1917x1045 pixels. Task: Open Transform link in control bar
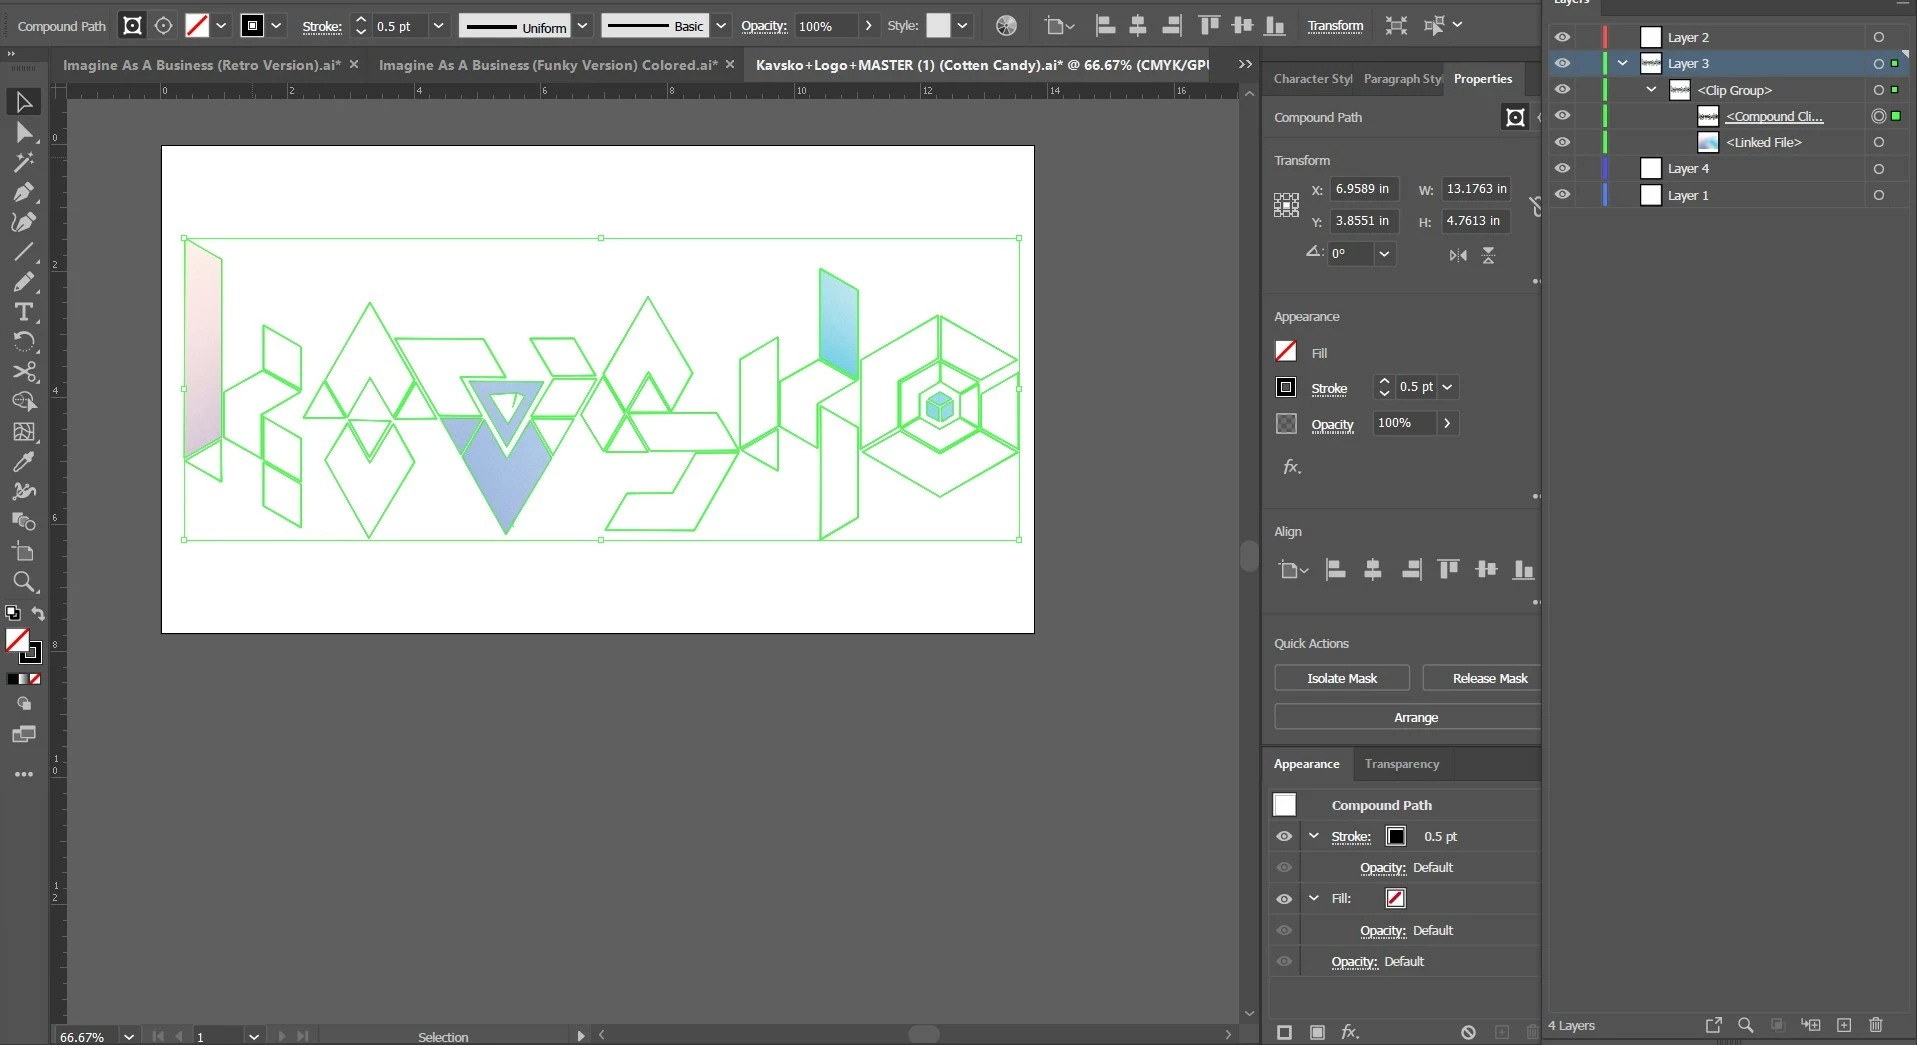click(1335, 26)
